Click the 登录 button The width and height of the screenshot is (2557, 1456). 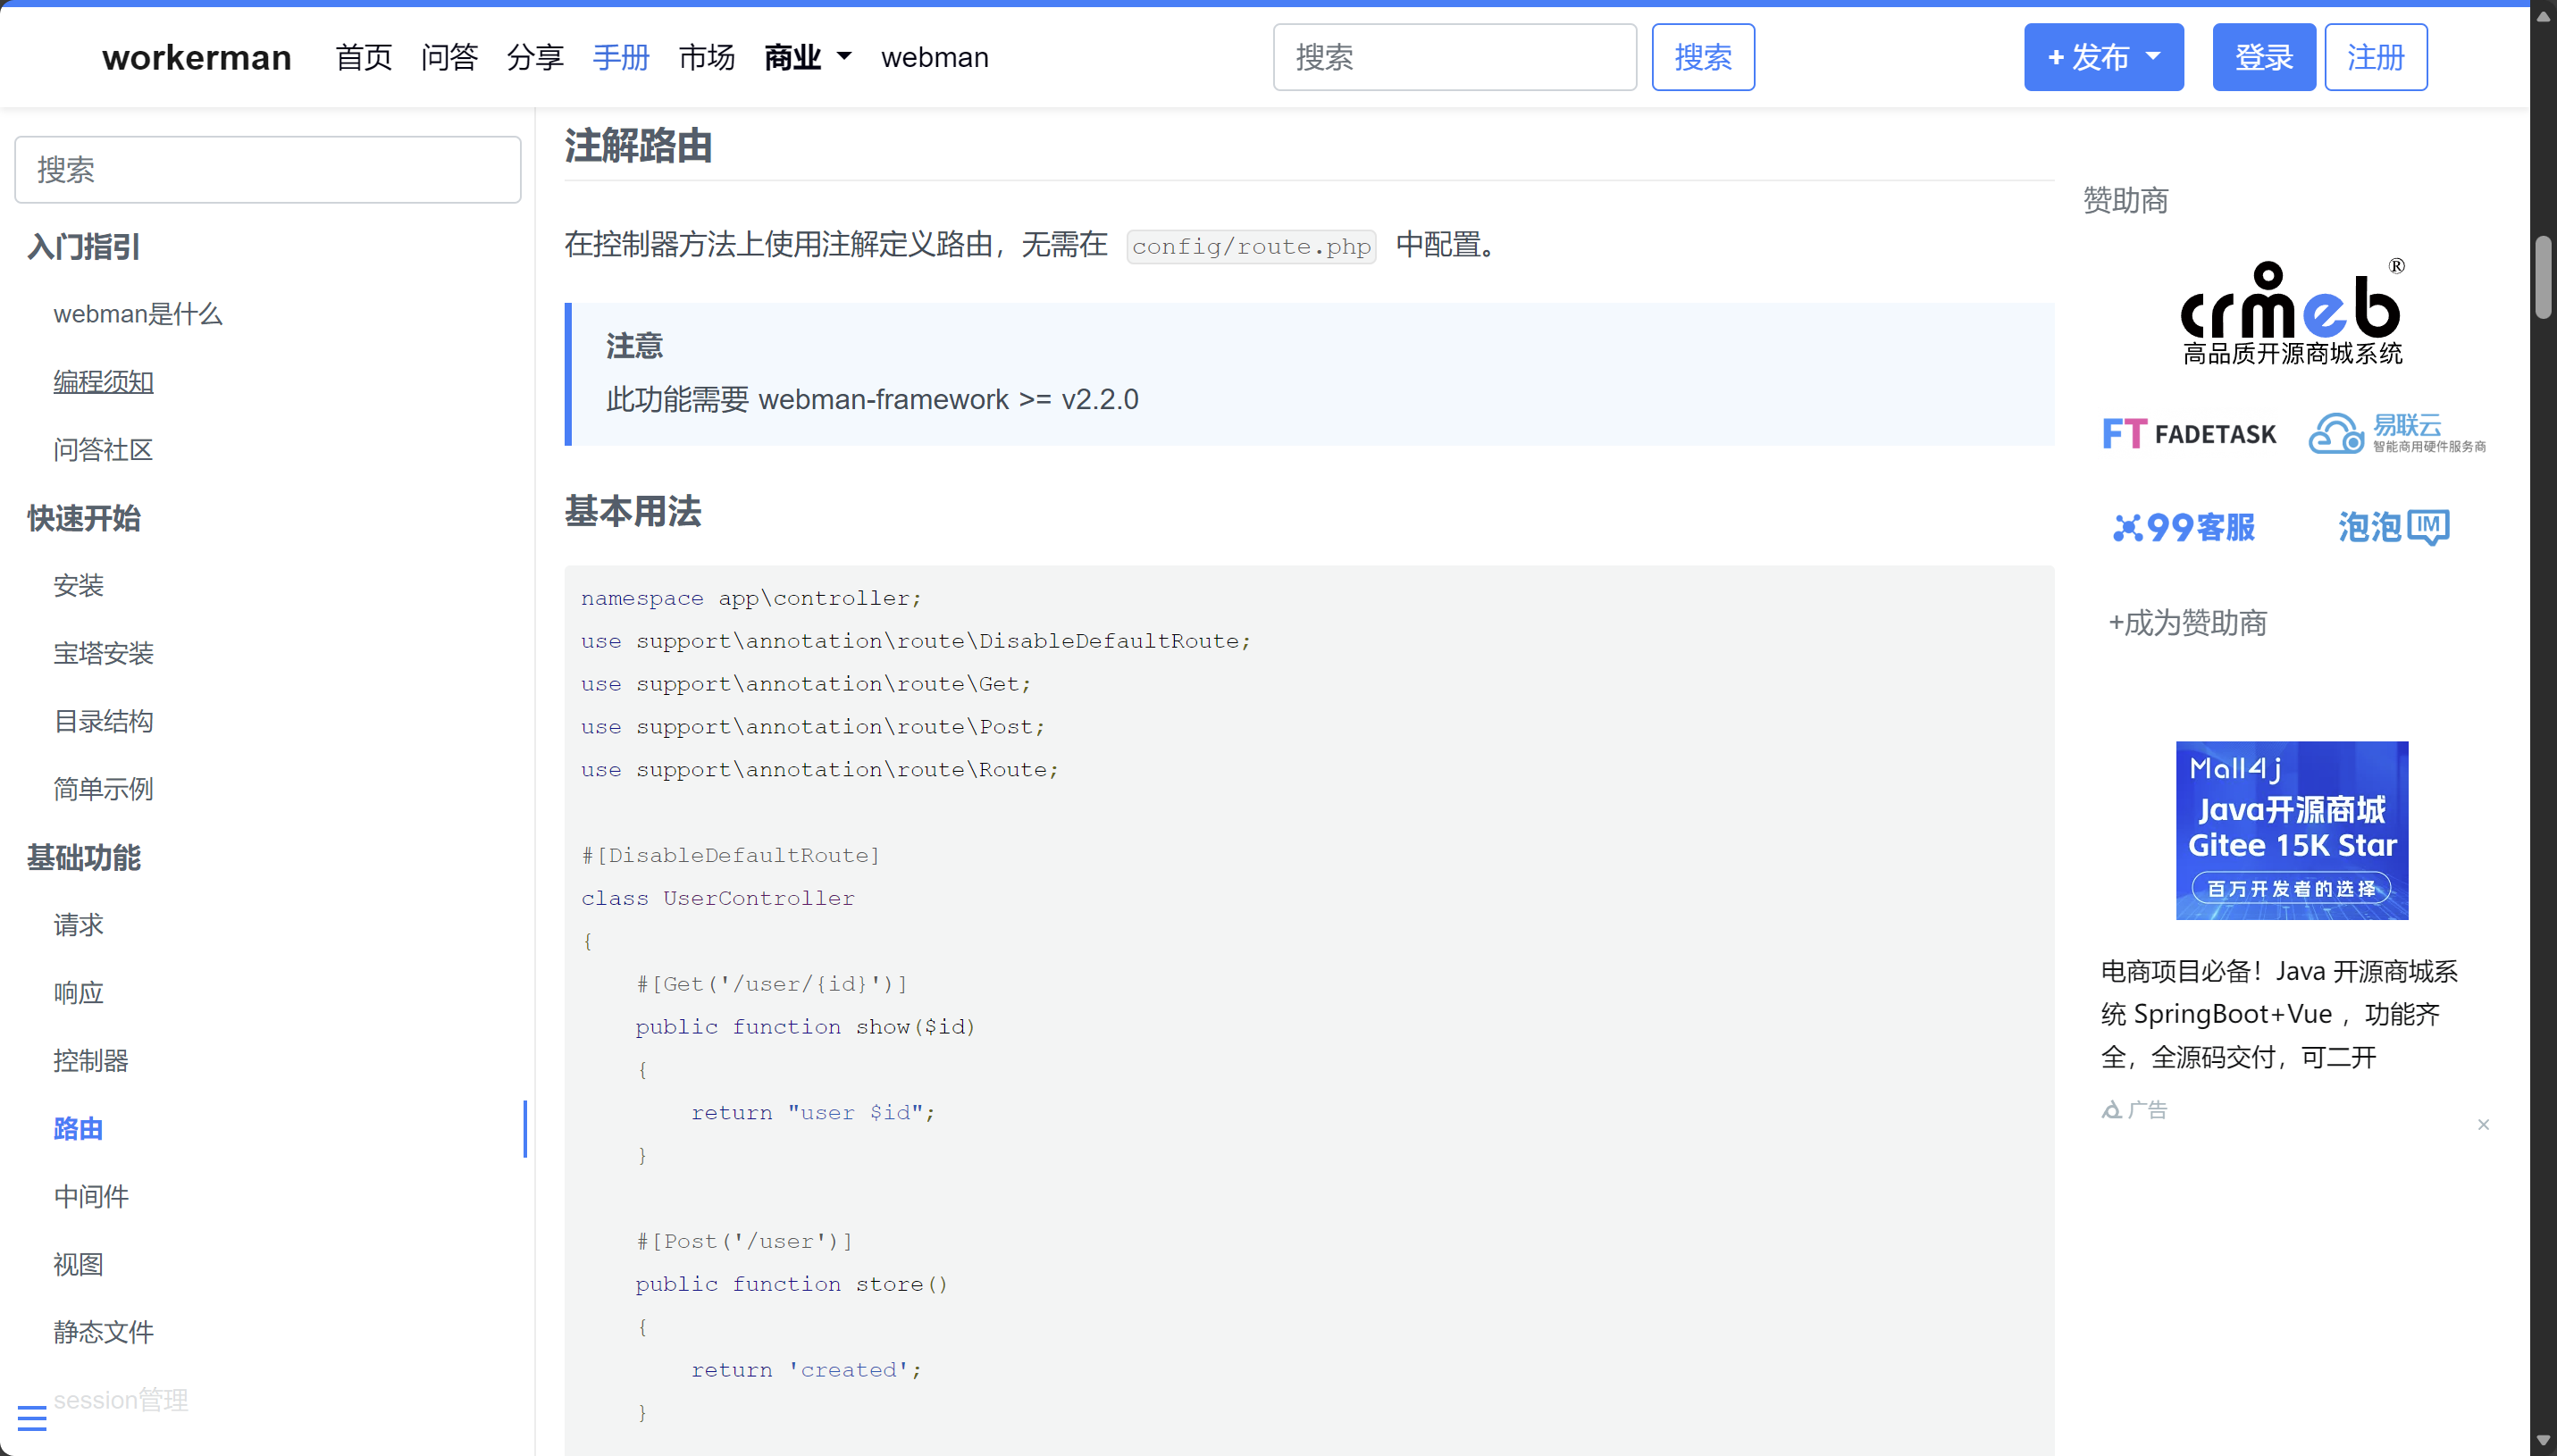tap(2263, 57)
